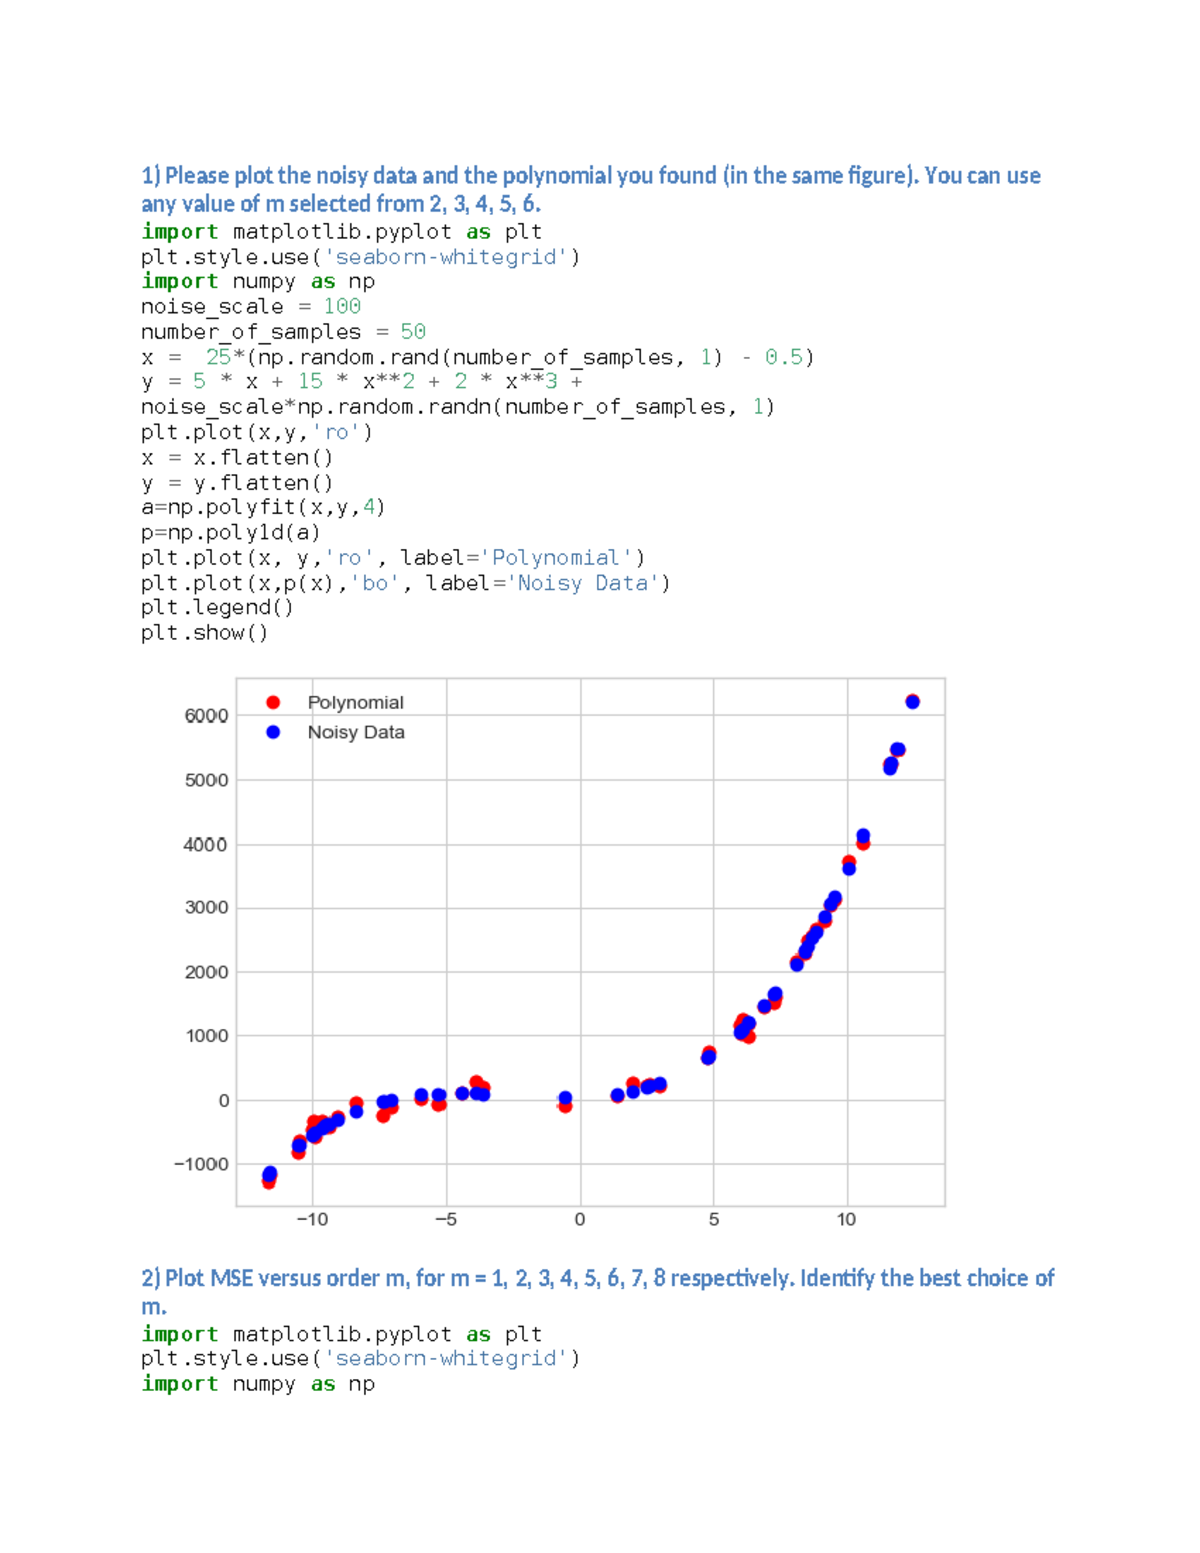Screen dimensions: 1200x1553
Task: Click the red Polynomial legend marker
Action: point(274,702)
